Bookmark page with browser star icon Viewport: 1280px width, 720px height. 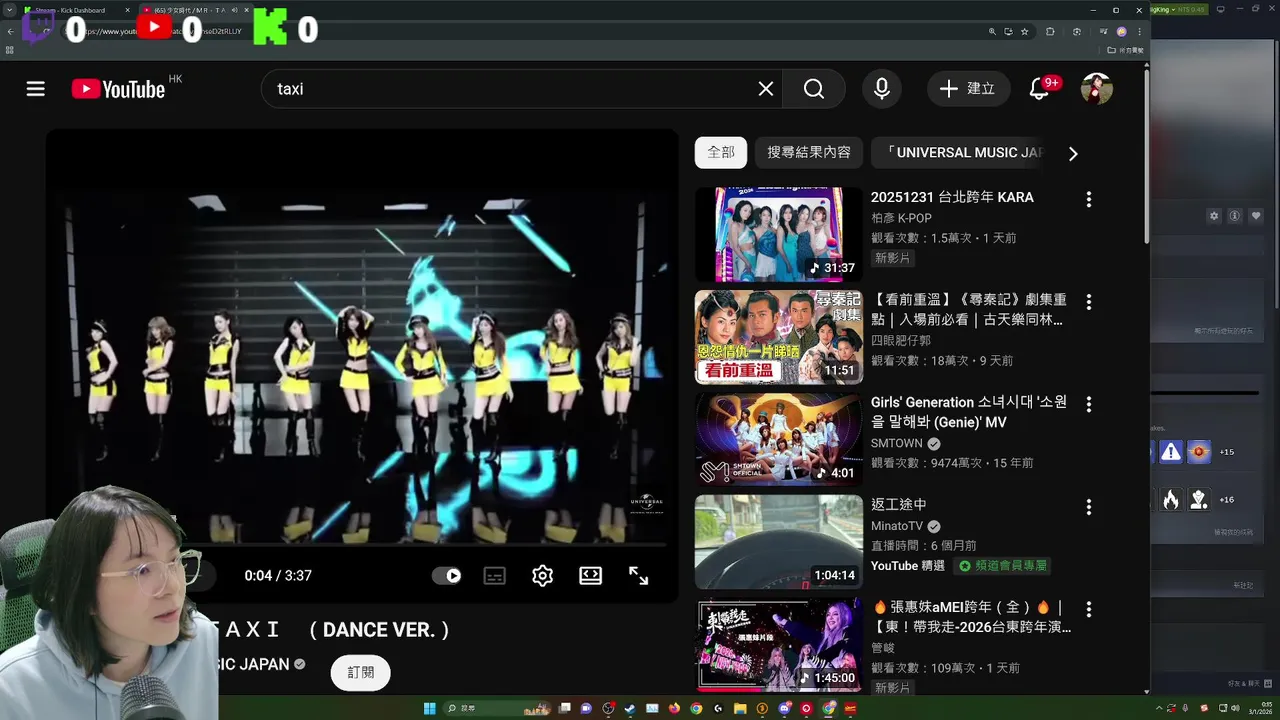click(1024, 31)
